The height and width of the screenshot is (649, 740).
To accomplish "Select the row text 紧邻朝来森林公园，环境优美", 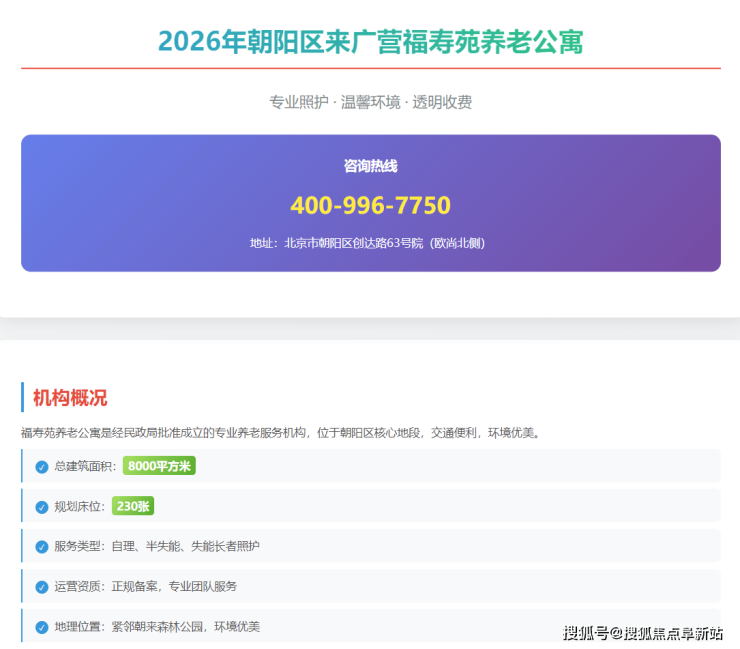I will coord(185,627).
